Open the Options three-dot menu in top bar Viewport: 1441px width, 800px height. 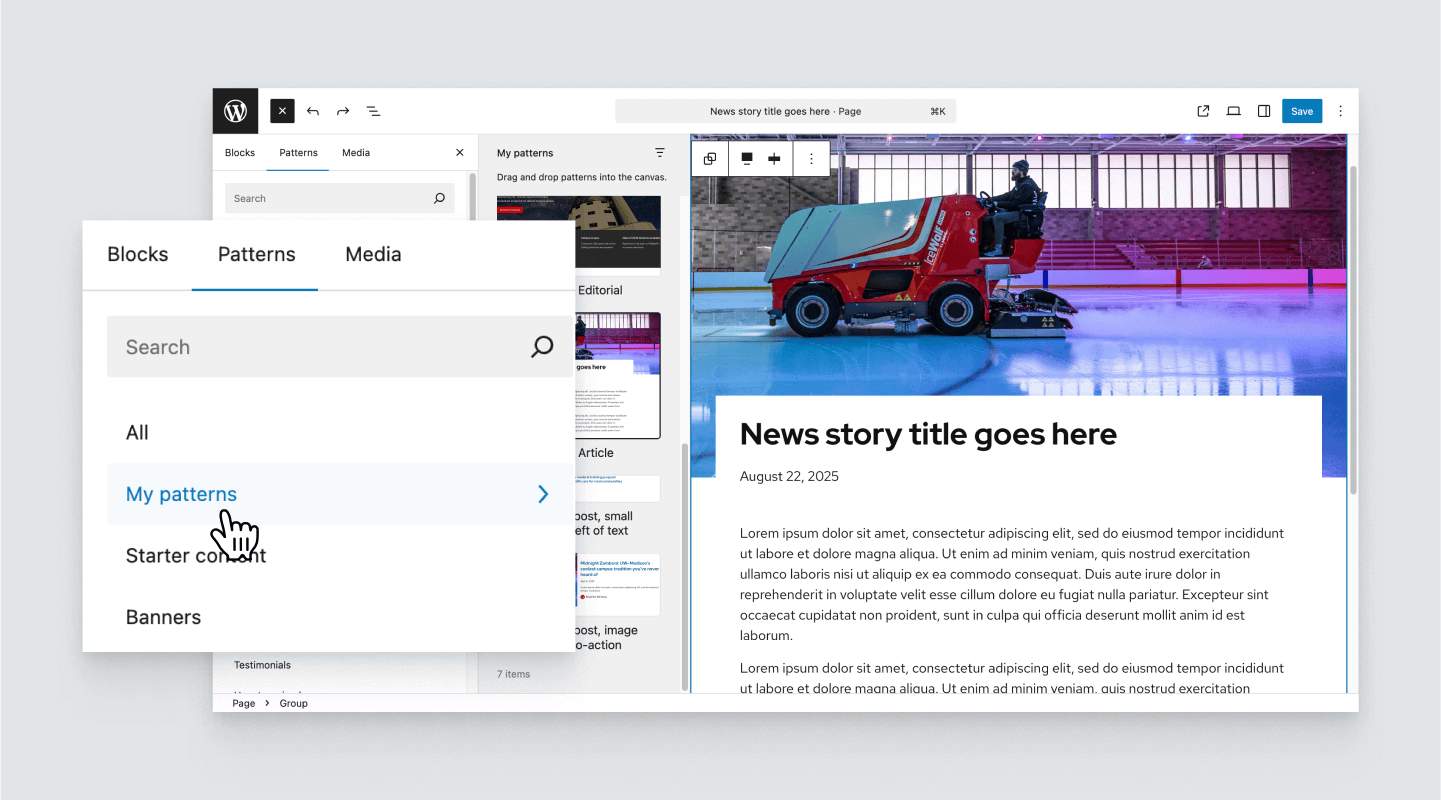(1341, 111)
